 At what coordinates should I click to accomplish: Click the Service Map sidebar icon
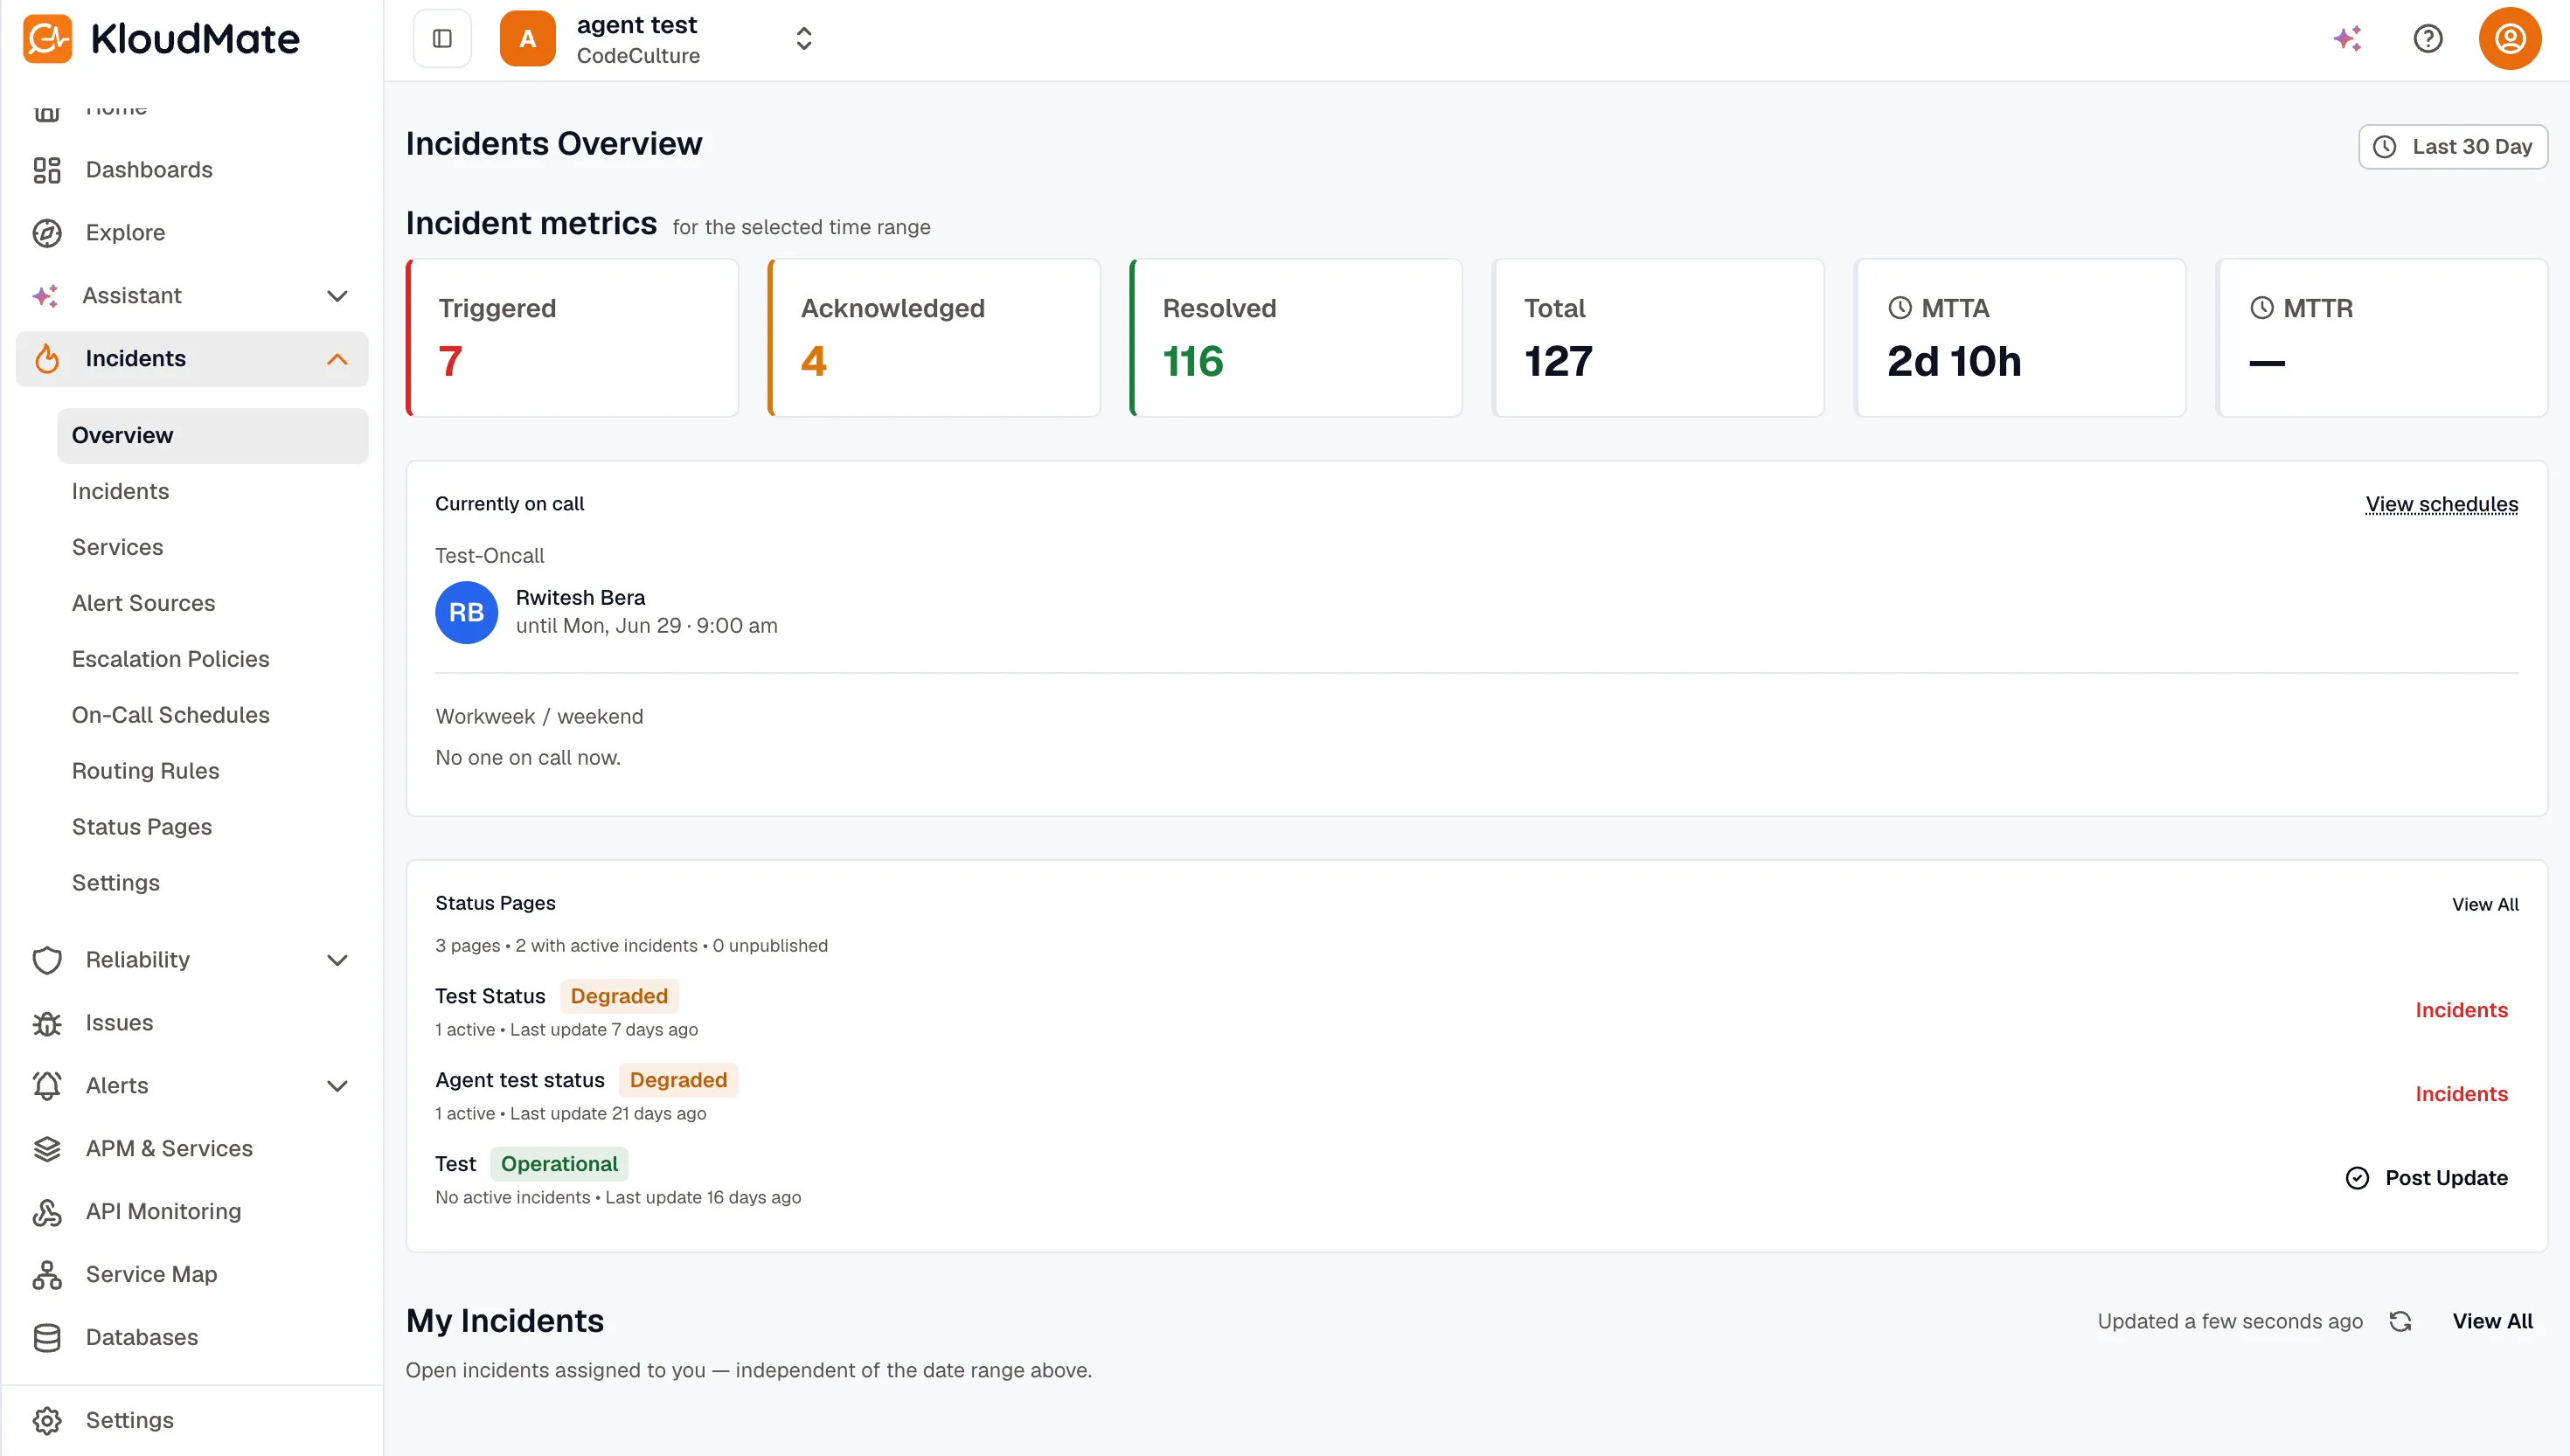47,1275
